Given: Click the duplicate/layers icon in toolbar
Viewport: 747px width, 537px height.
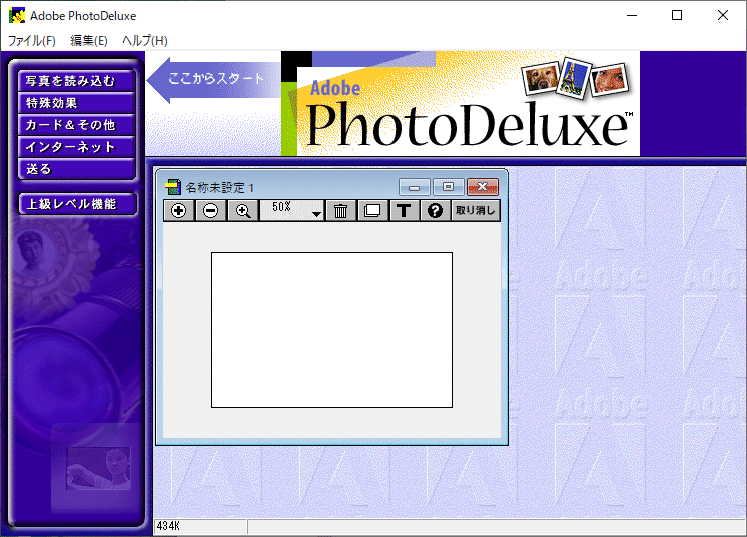Looking at the screenshot, I should tap(372, 211).
